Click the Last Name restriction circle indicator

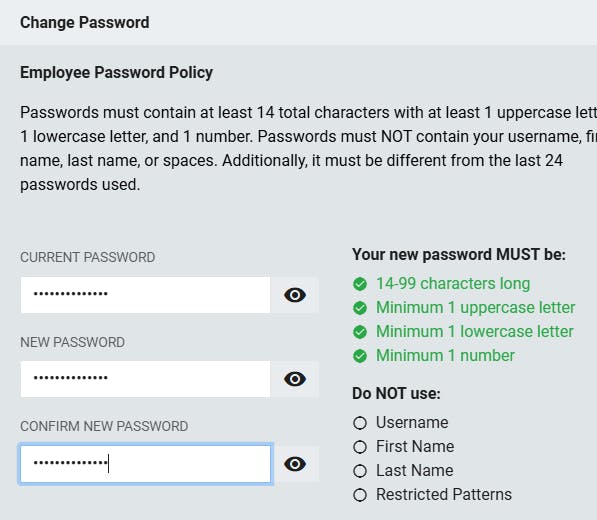point(360,471)
